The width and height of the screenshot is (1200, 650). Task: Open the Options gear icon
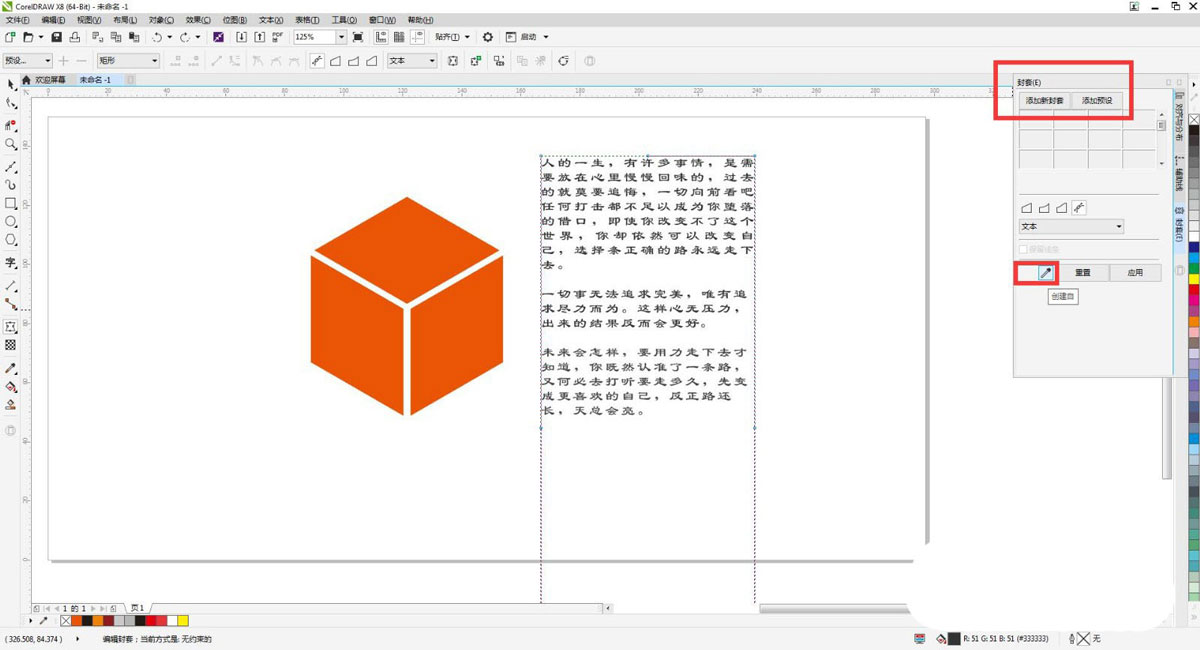coord(488,37)
